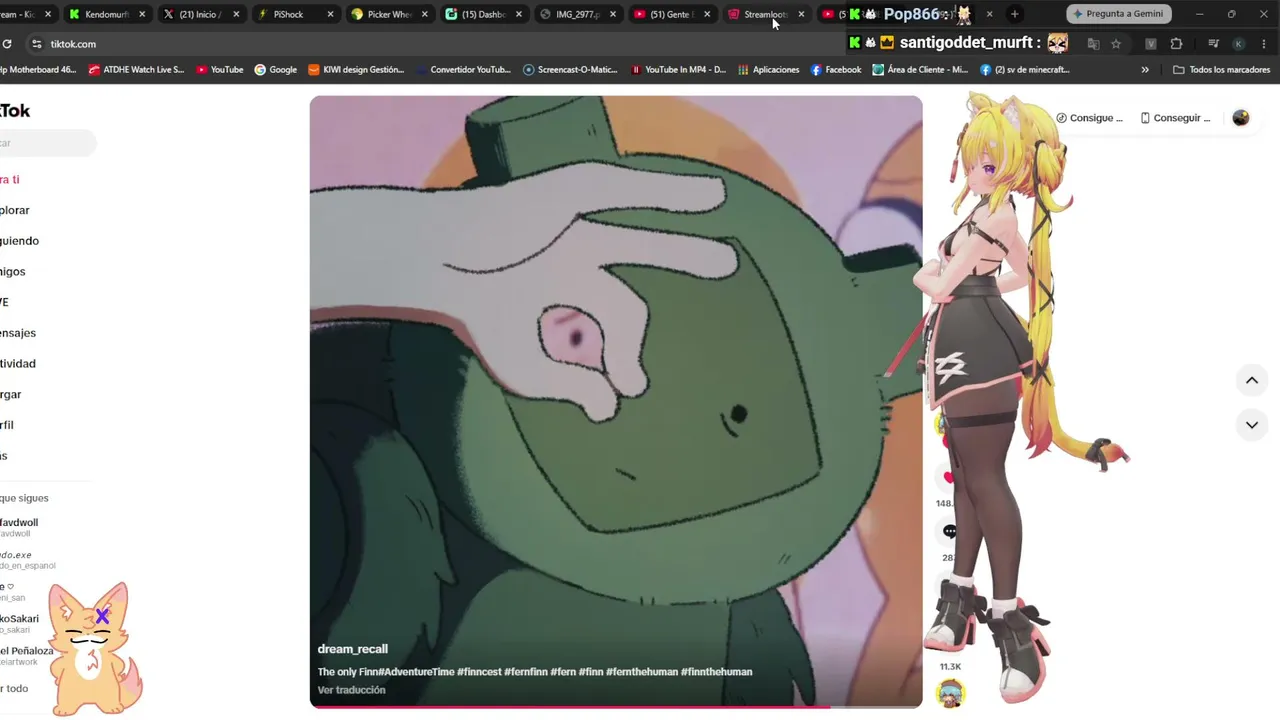The image size is (1280, 720).
Task: Pause the dream_recall video
Action: click(x=616, y=401)
